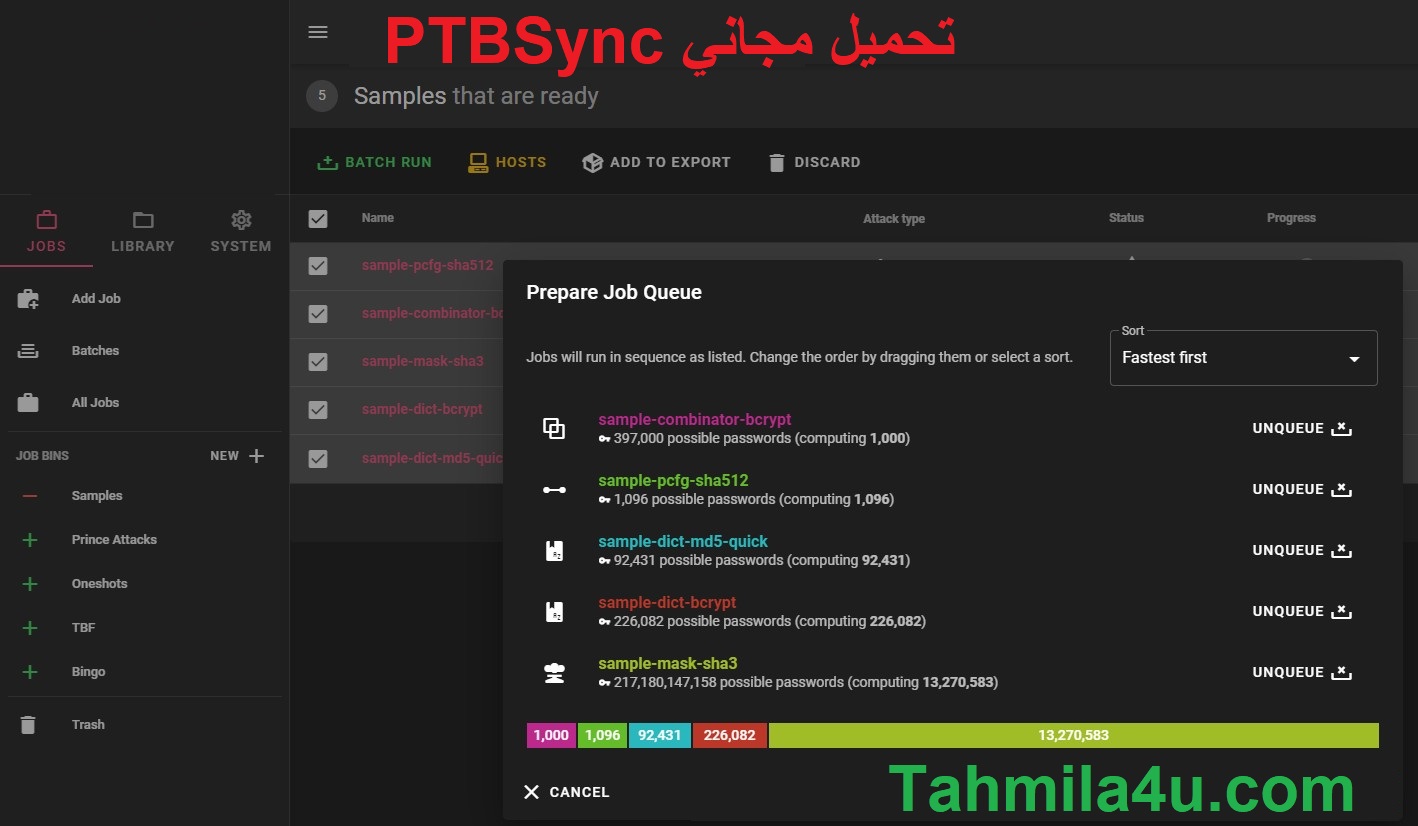Open sample-dict-md5-quick link in queue

point(683,541)
